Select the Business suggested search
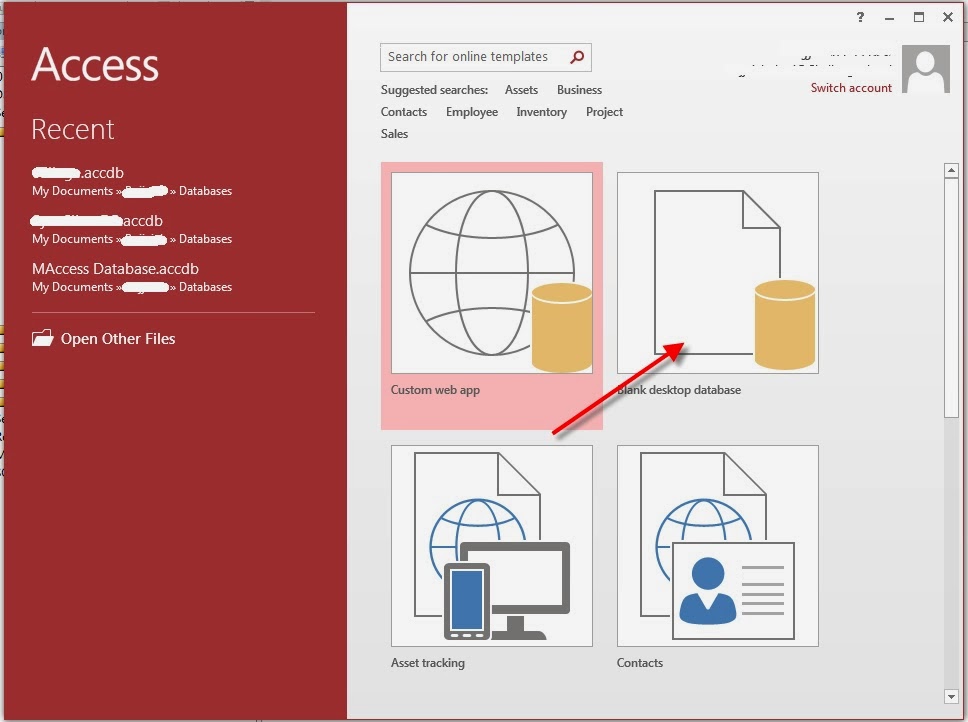 (579, 89)
